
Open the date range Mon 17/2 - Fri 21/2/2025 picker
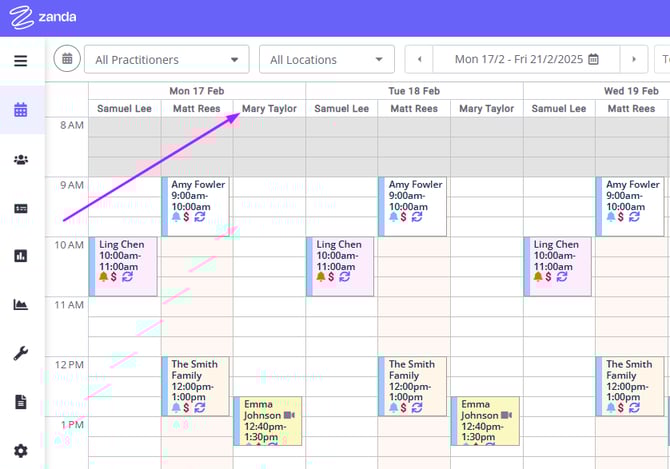coord(526,60)
